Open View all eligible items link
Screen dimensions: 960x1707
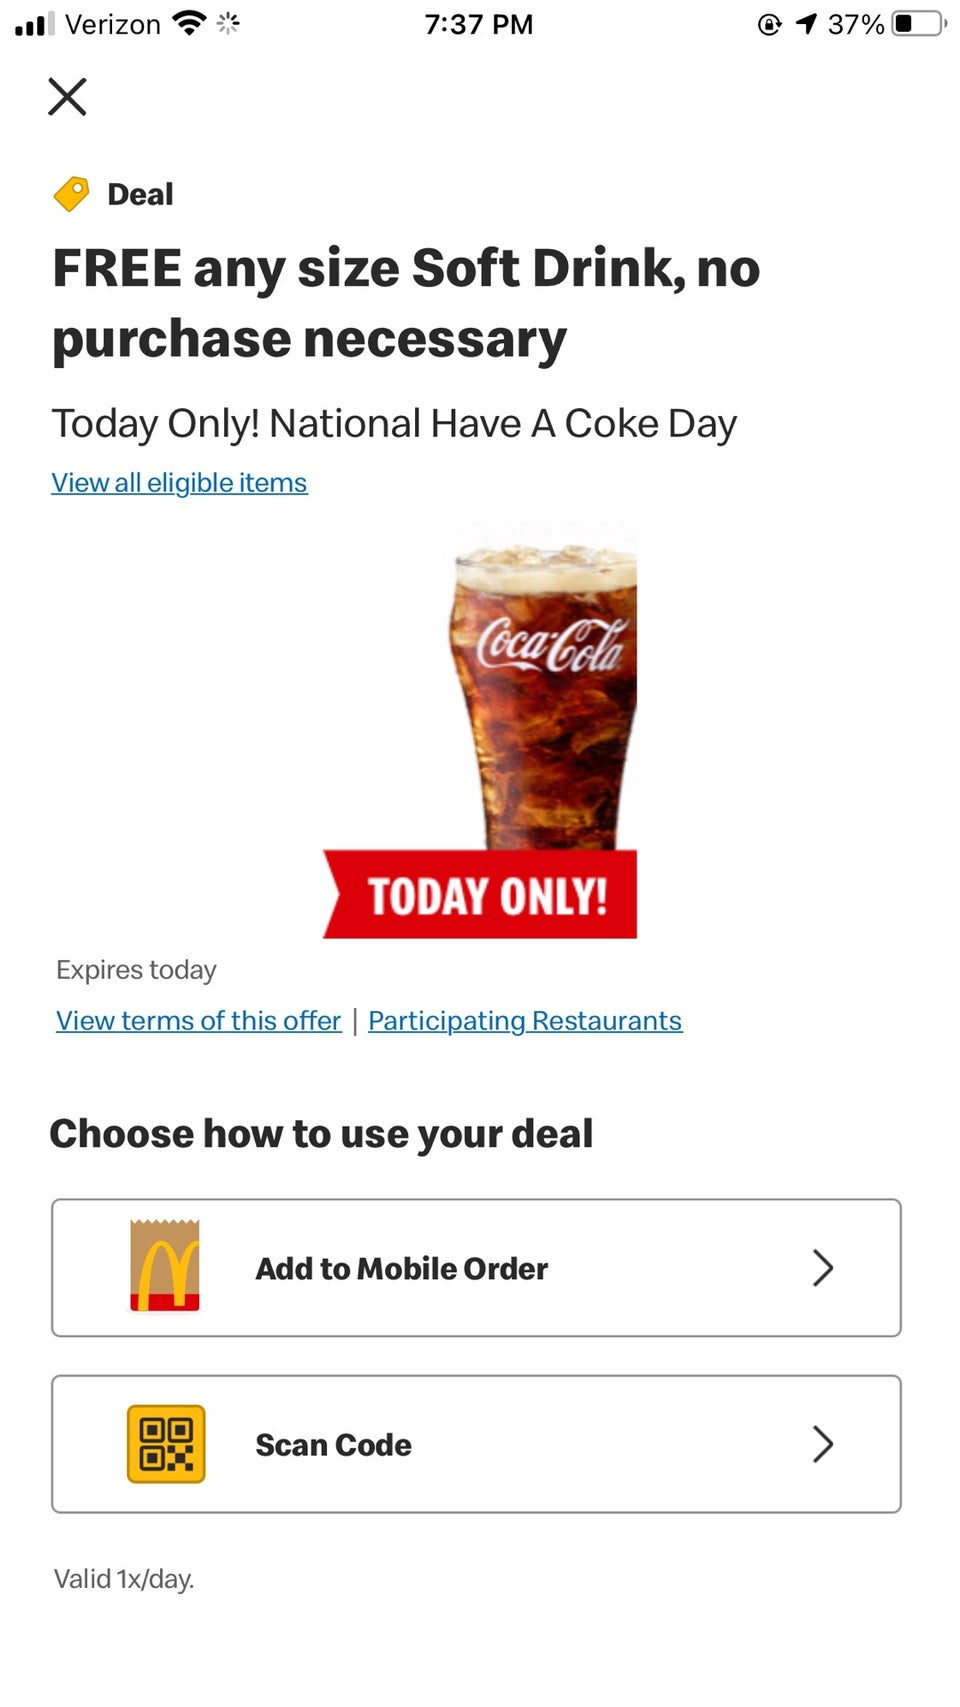coord(180,483)
